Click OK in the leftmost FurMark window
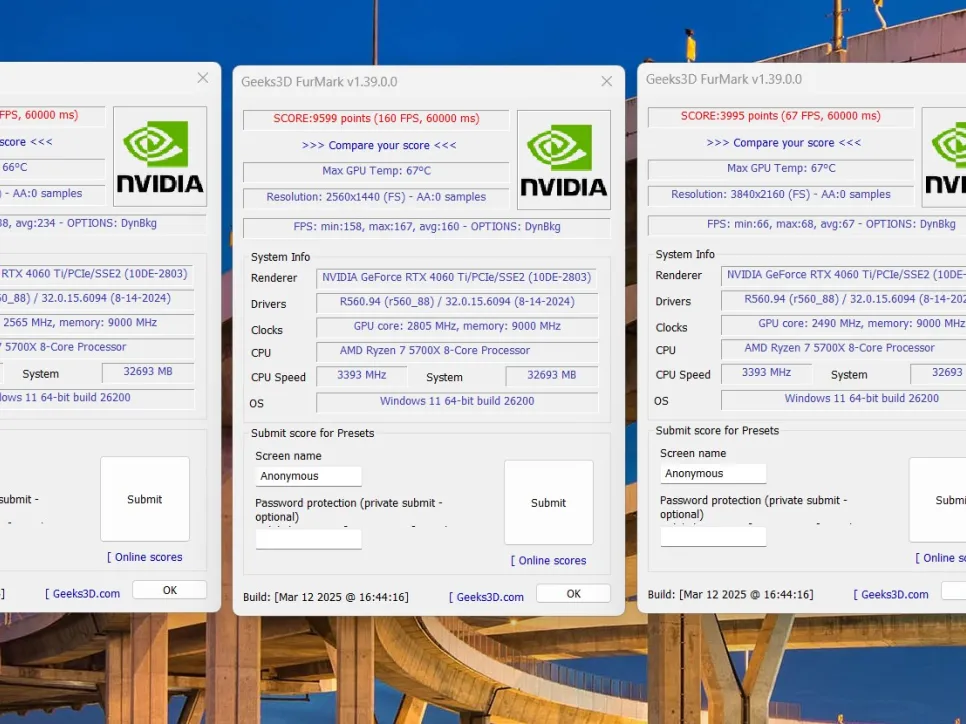This screenshot has width=966, height=724. 169,590
